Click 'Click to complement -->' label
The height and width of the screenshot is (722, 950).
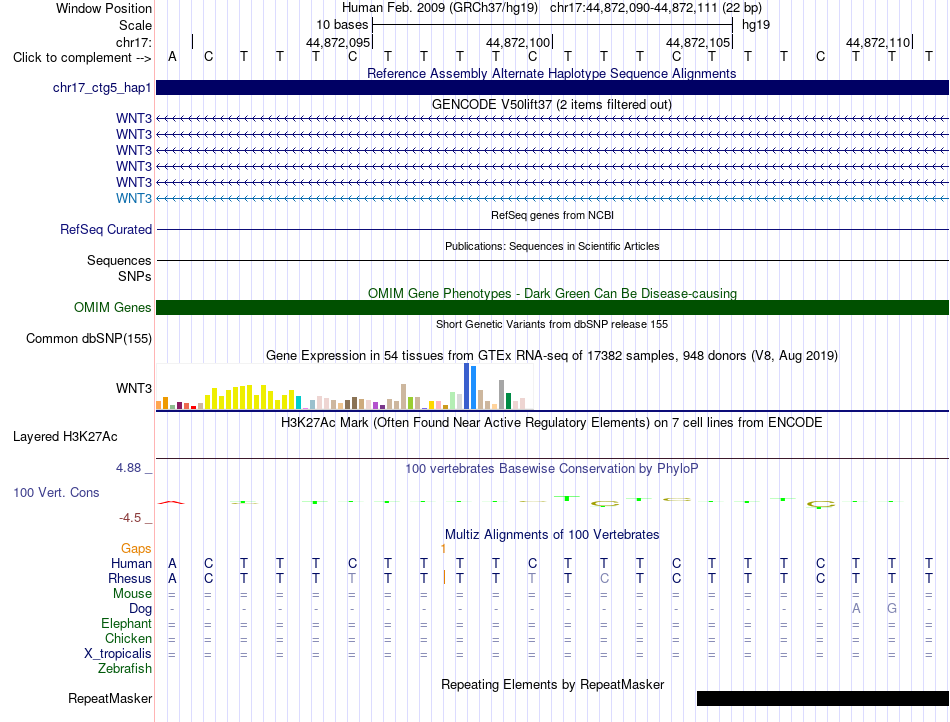click(x=82, y=58)
